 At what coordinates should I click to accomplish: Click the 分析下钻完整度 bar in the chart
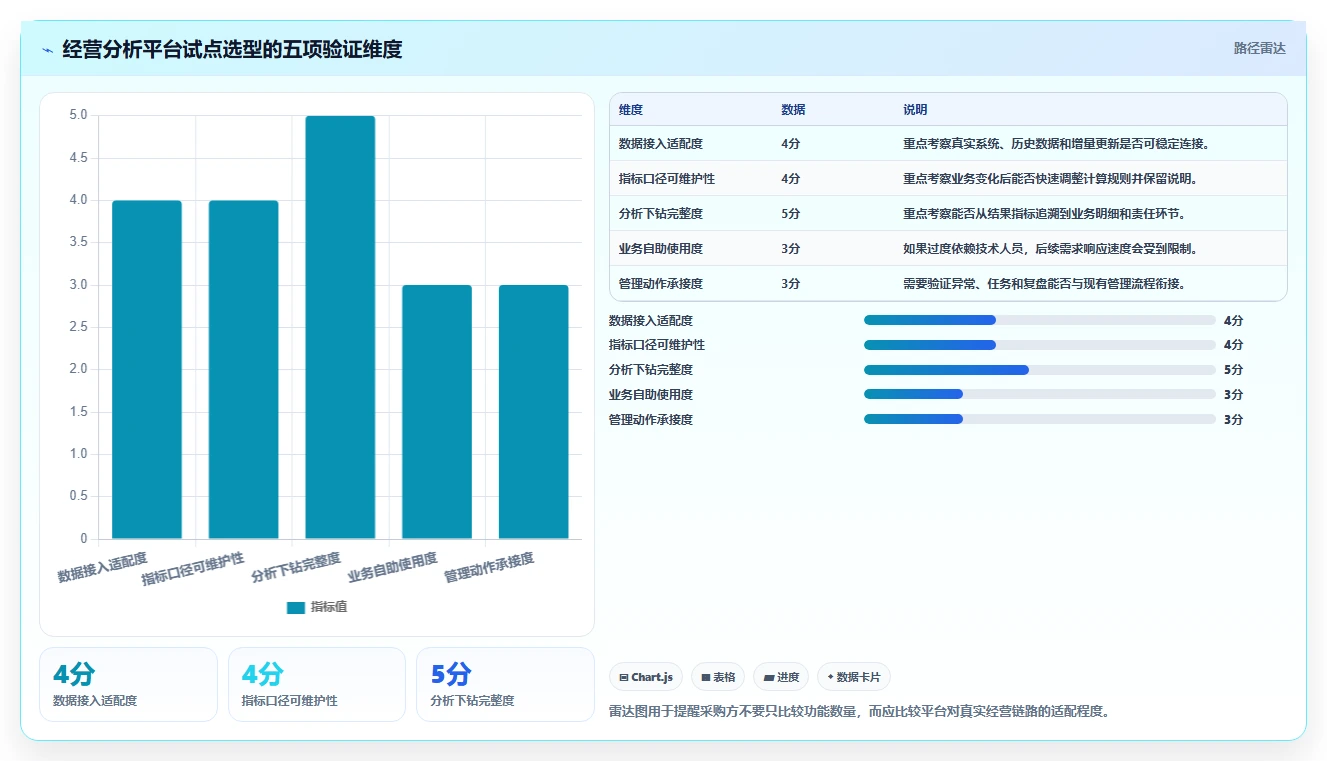[340, 327]
